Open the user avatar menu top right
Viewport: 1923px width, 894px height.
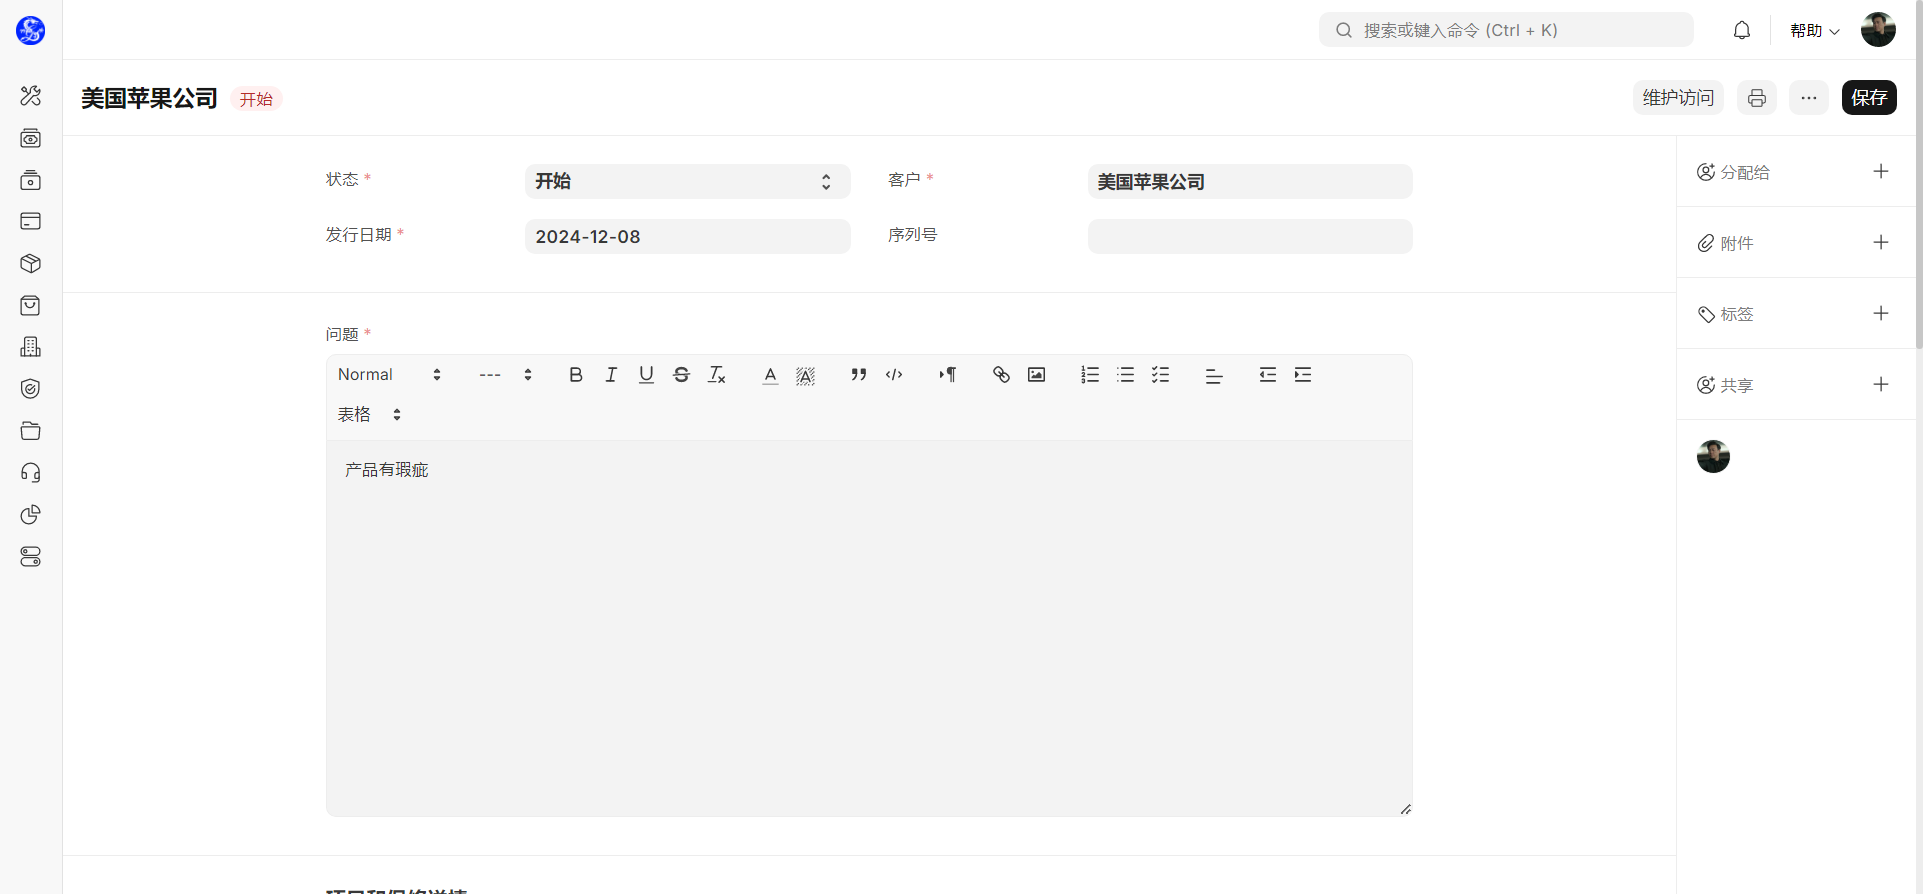(x=1878, y=30)
